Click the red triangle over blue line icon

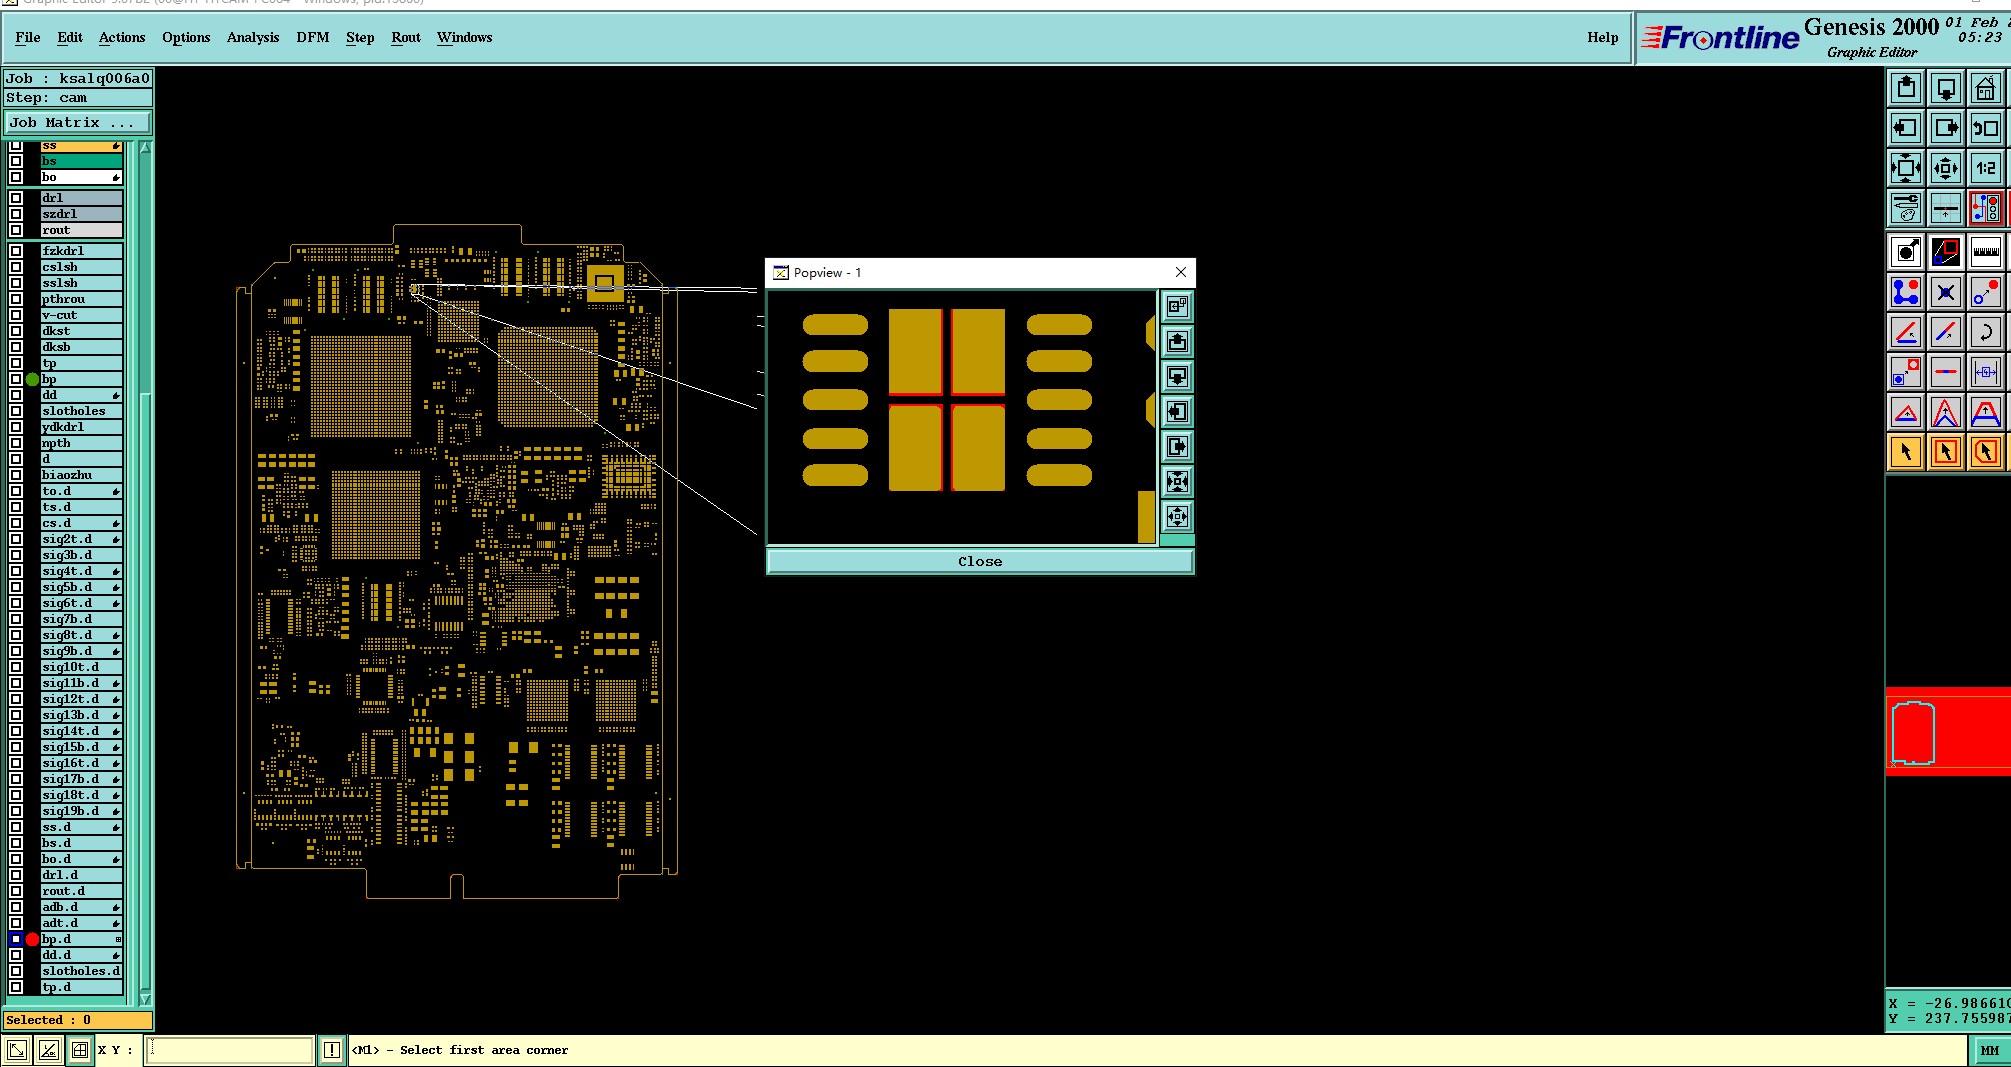1906,412
